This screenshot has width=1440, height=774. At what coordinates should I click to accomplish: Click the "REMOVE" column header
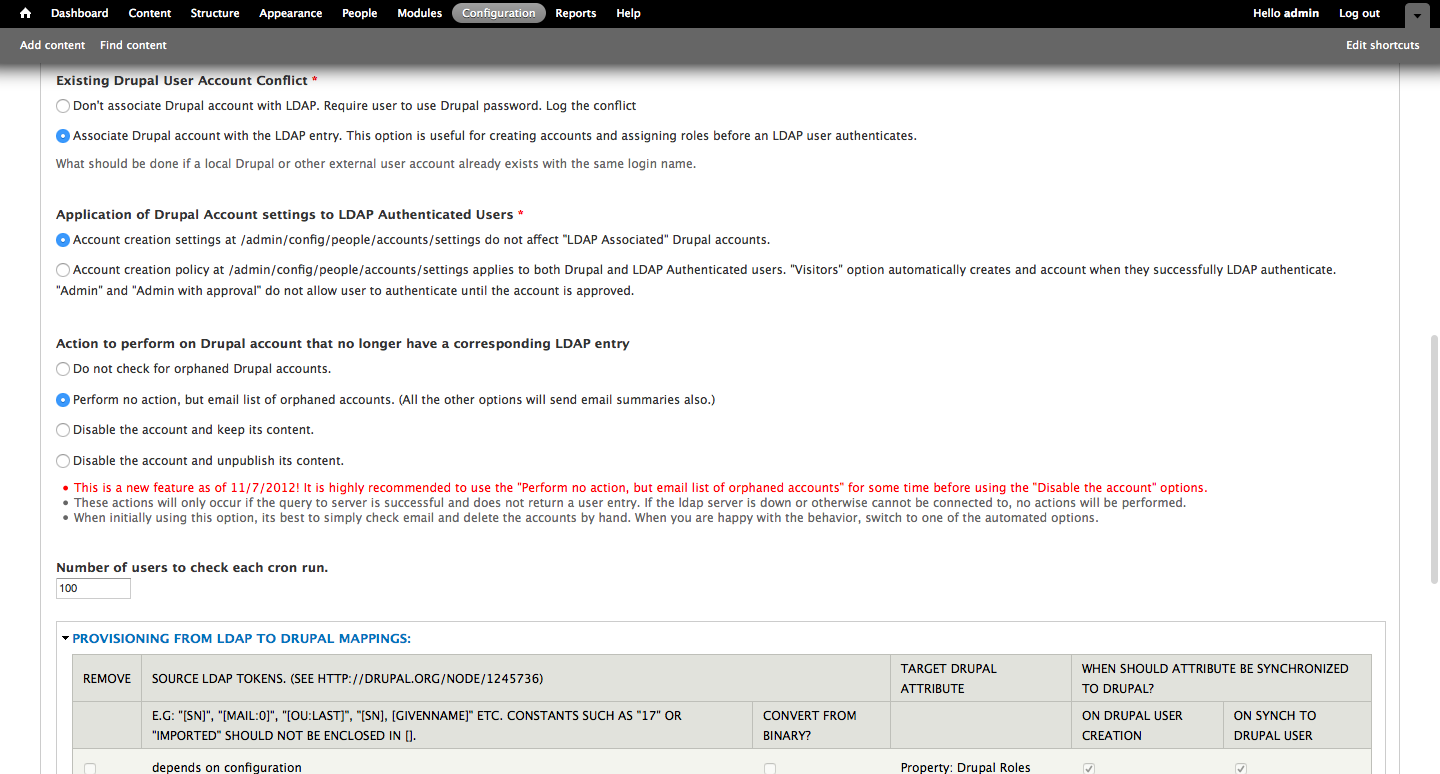(x=107, y=678)
